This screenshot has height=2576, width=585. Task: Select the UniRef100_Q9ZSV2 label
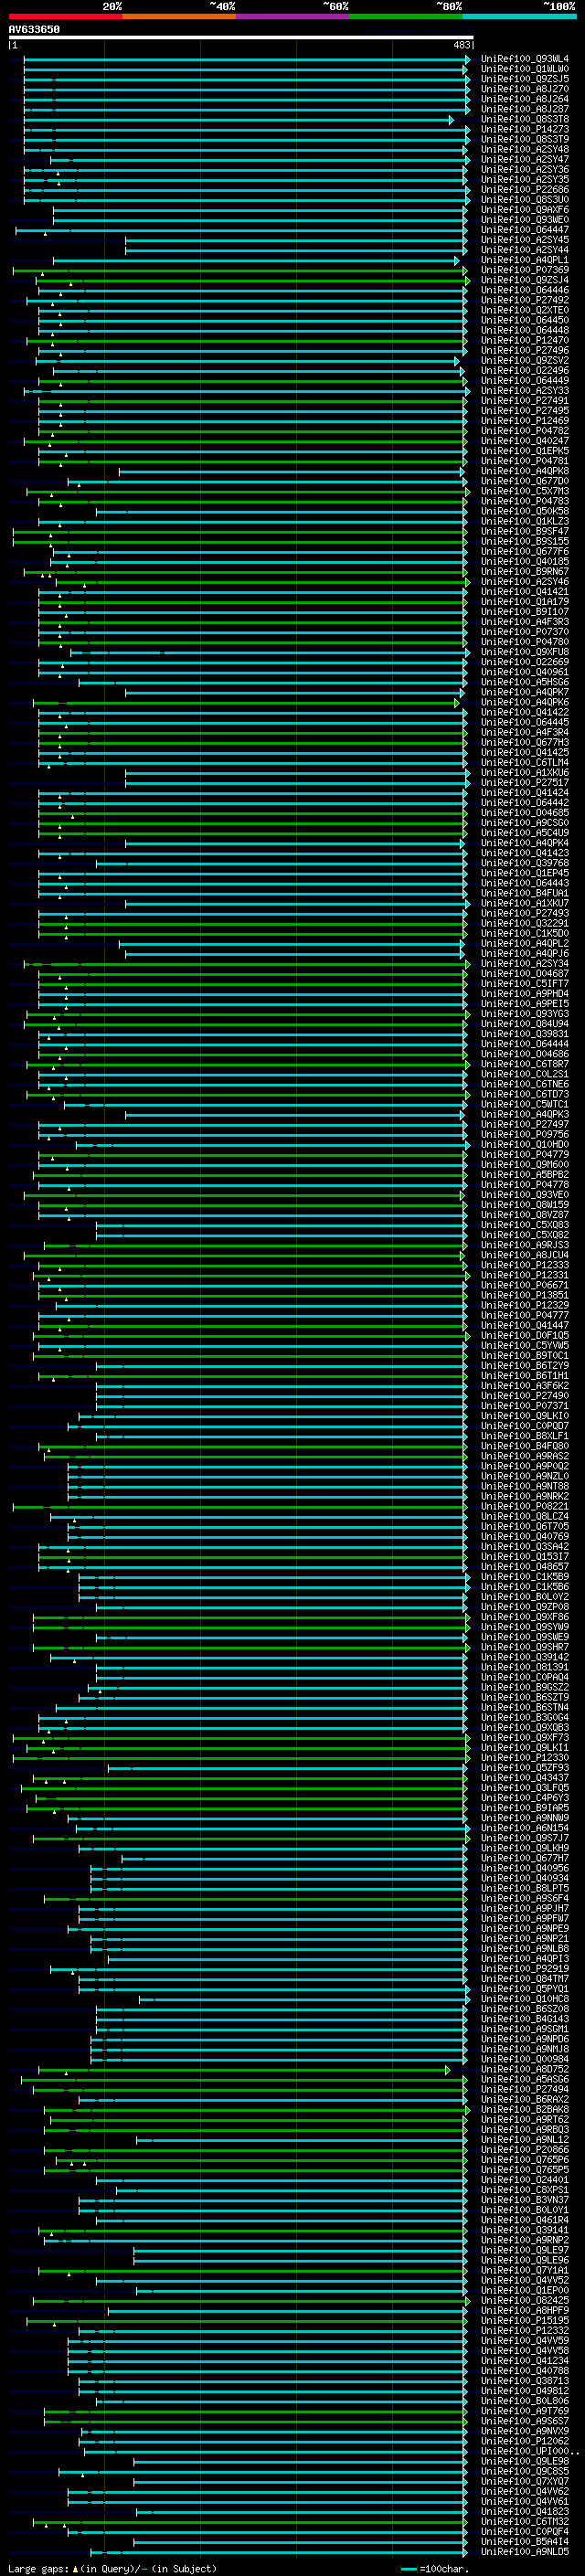525,360
